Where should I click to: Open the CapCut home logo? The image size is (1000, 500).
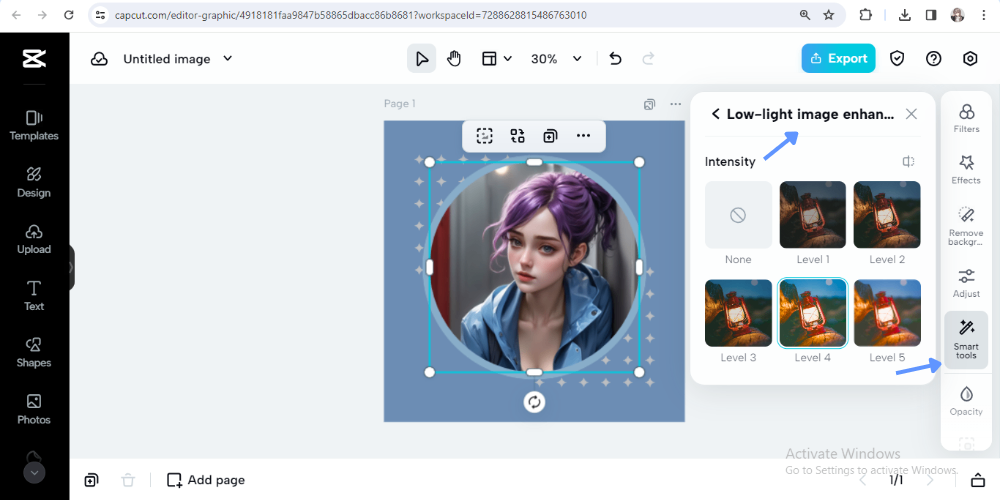pyautogui.click(x=34, y=59)
